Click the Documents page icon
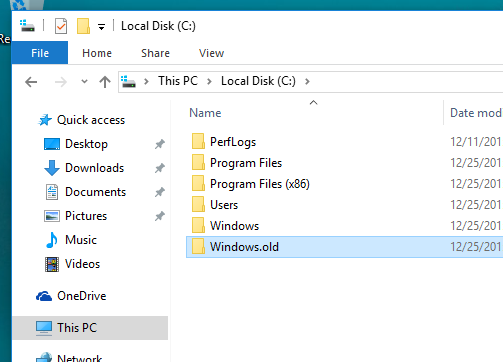Viewport: 503px width, 362px height. click(52, 192)
